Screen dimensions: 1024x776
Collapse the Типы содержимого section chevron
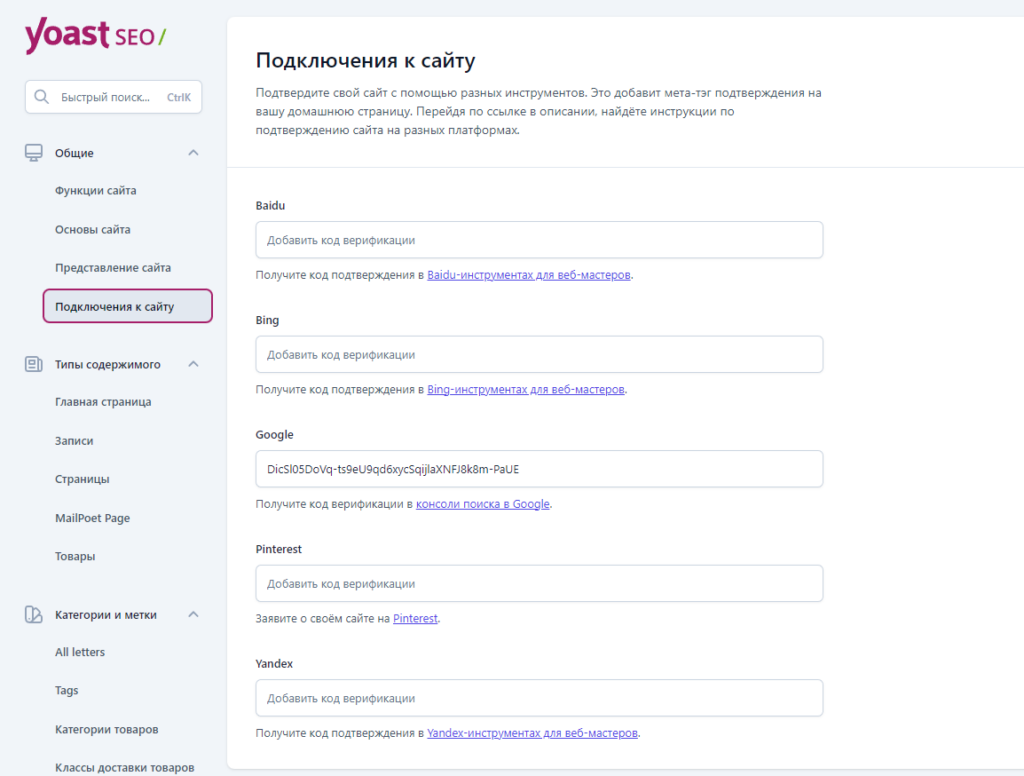point(193,364)
